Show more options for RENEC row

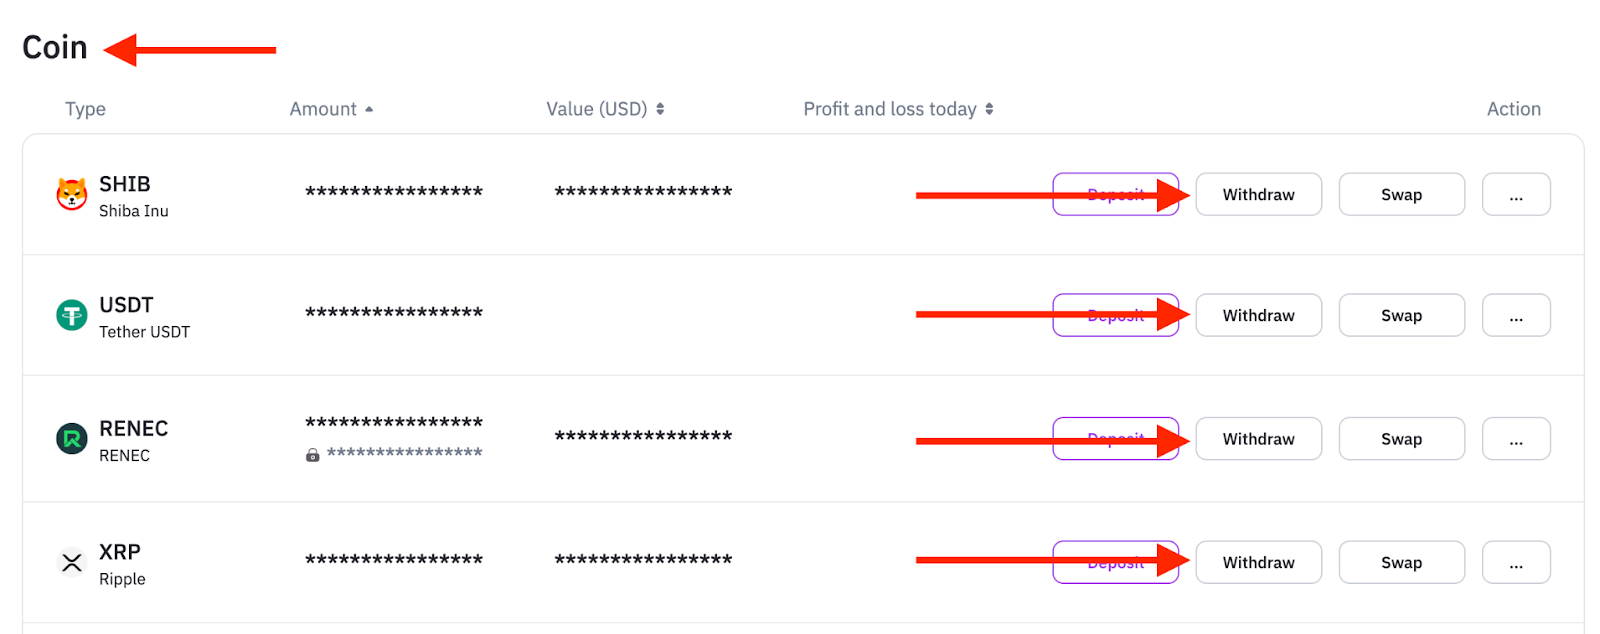(1516, 439)
